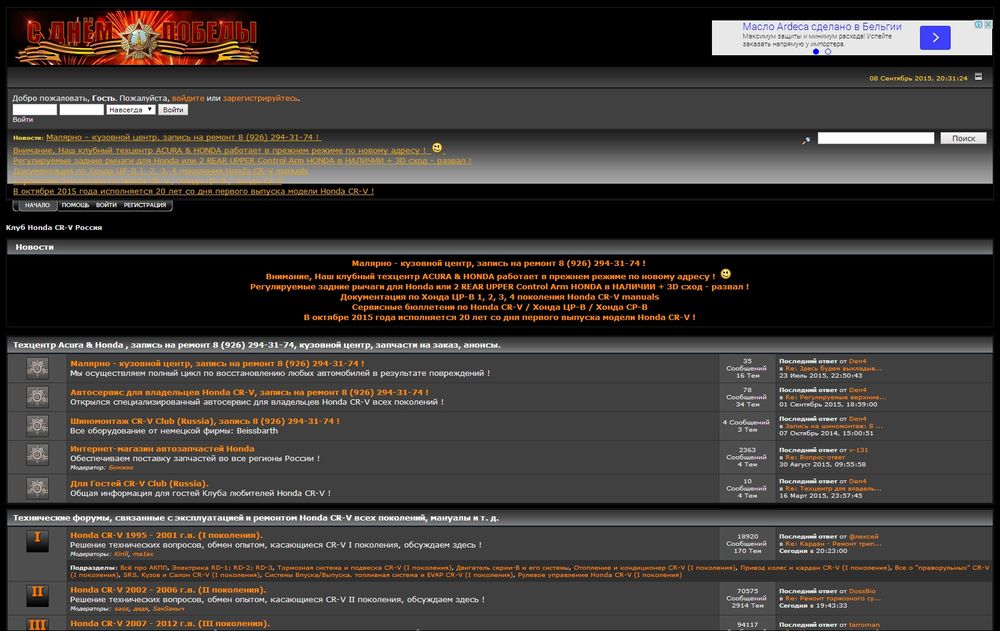The image size is (1000, 631).
Task: Open the 'РЕГИСТРАЦИЯ' menu tab
Action: point(145,205)
